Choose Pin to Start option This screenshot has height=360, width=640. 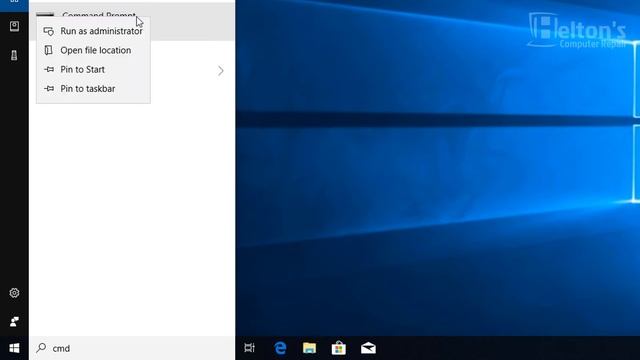[93, 69]
